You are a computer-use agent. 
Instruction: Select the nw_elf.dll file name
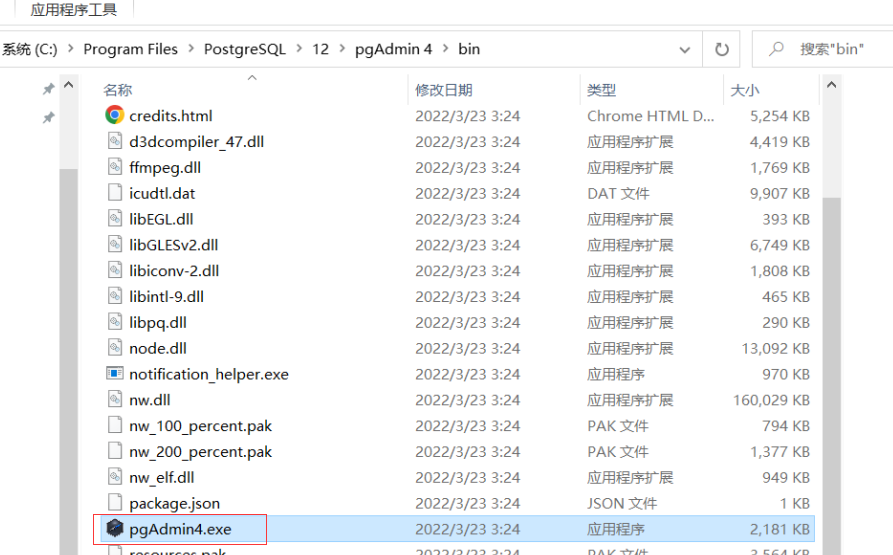coord(162,477)
